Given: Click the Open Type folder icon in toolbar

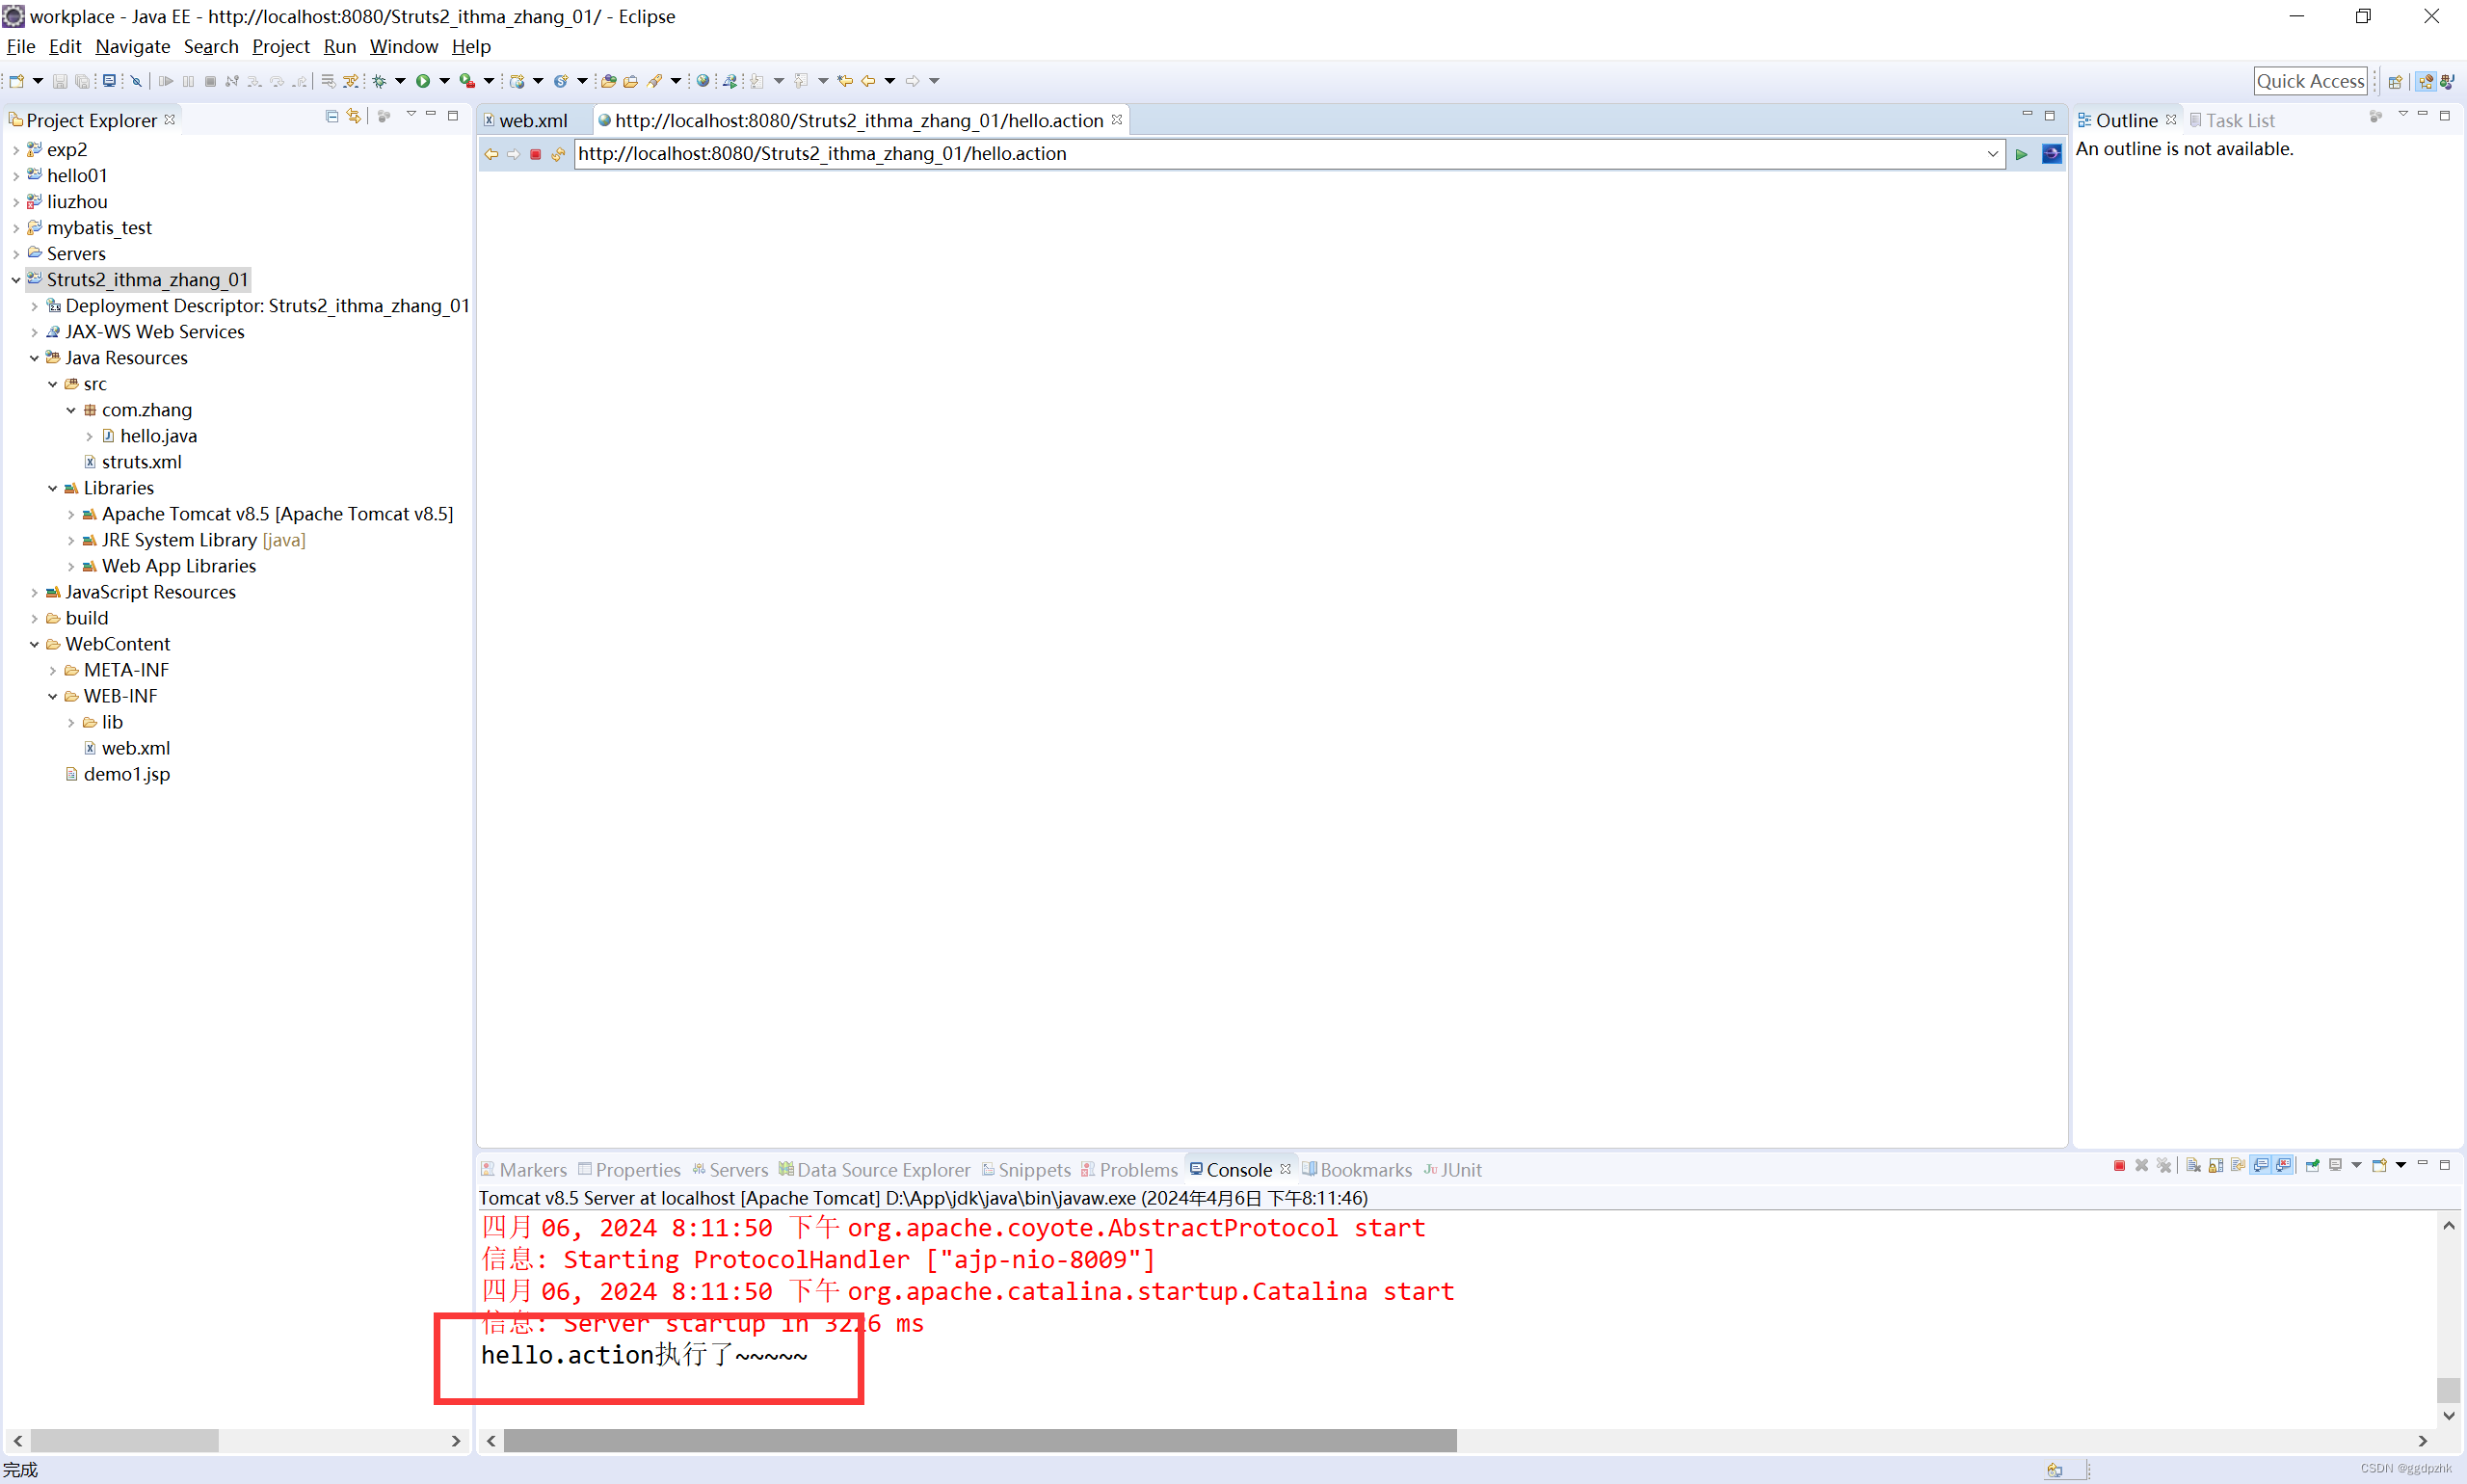Looking at the screenshot, I should click(608, 81).
